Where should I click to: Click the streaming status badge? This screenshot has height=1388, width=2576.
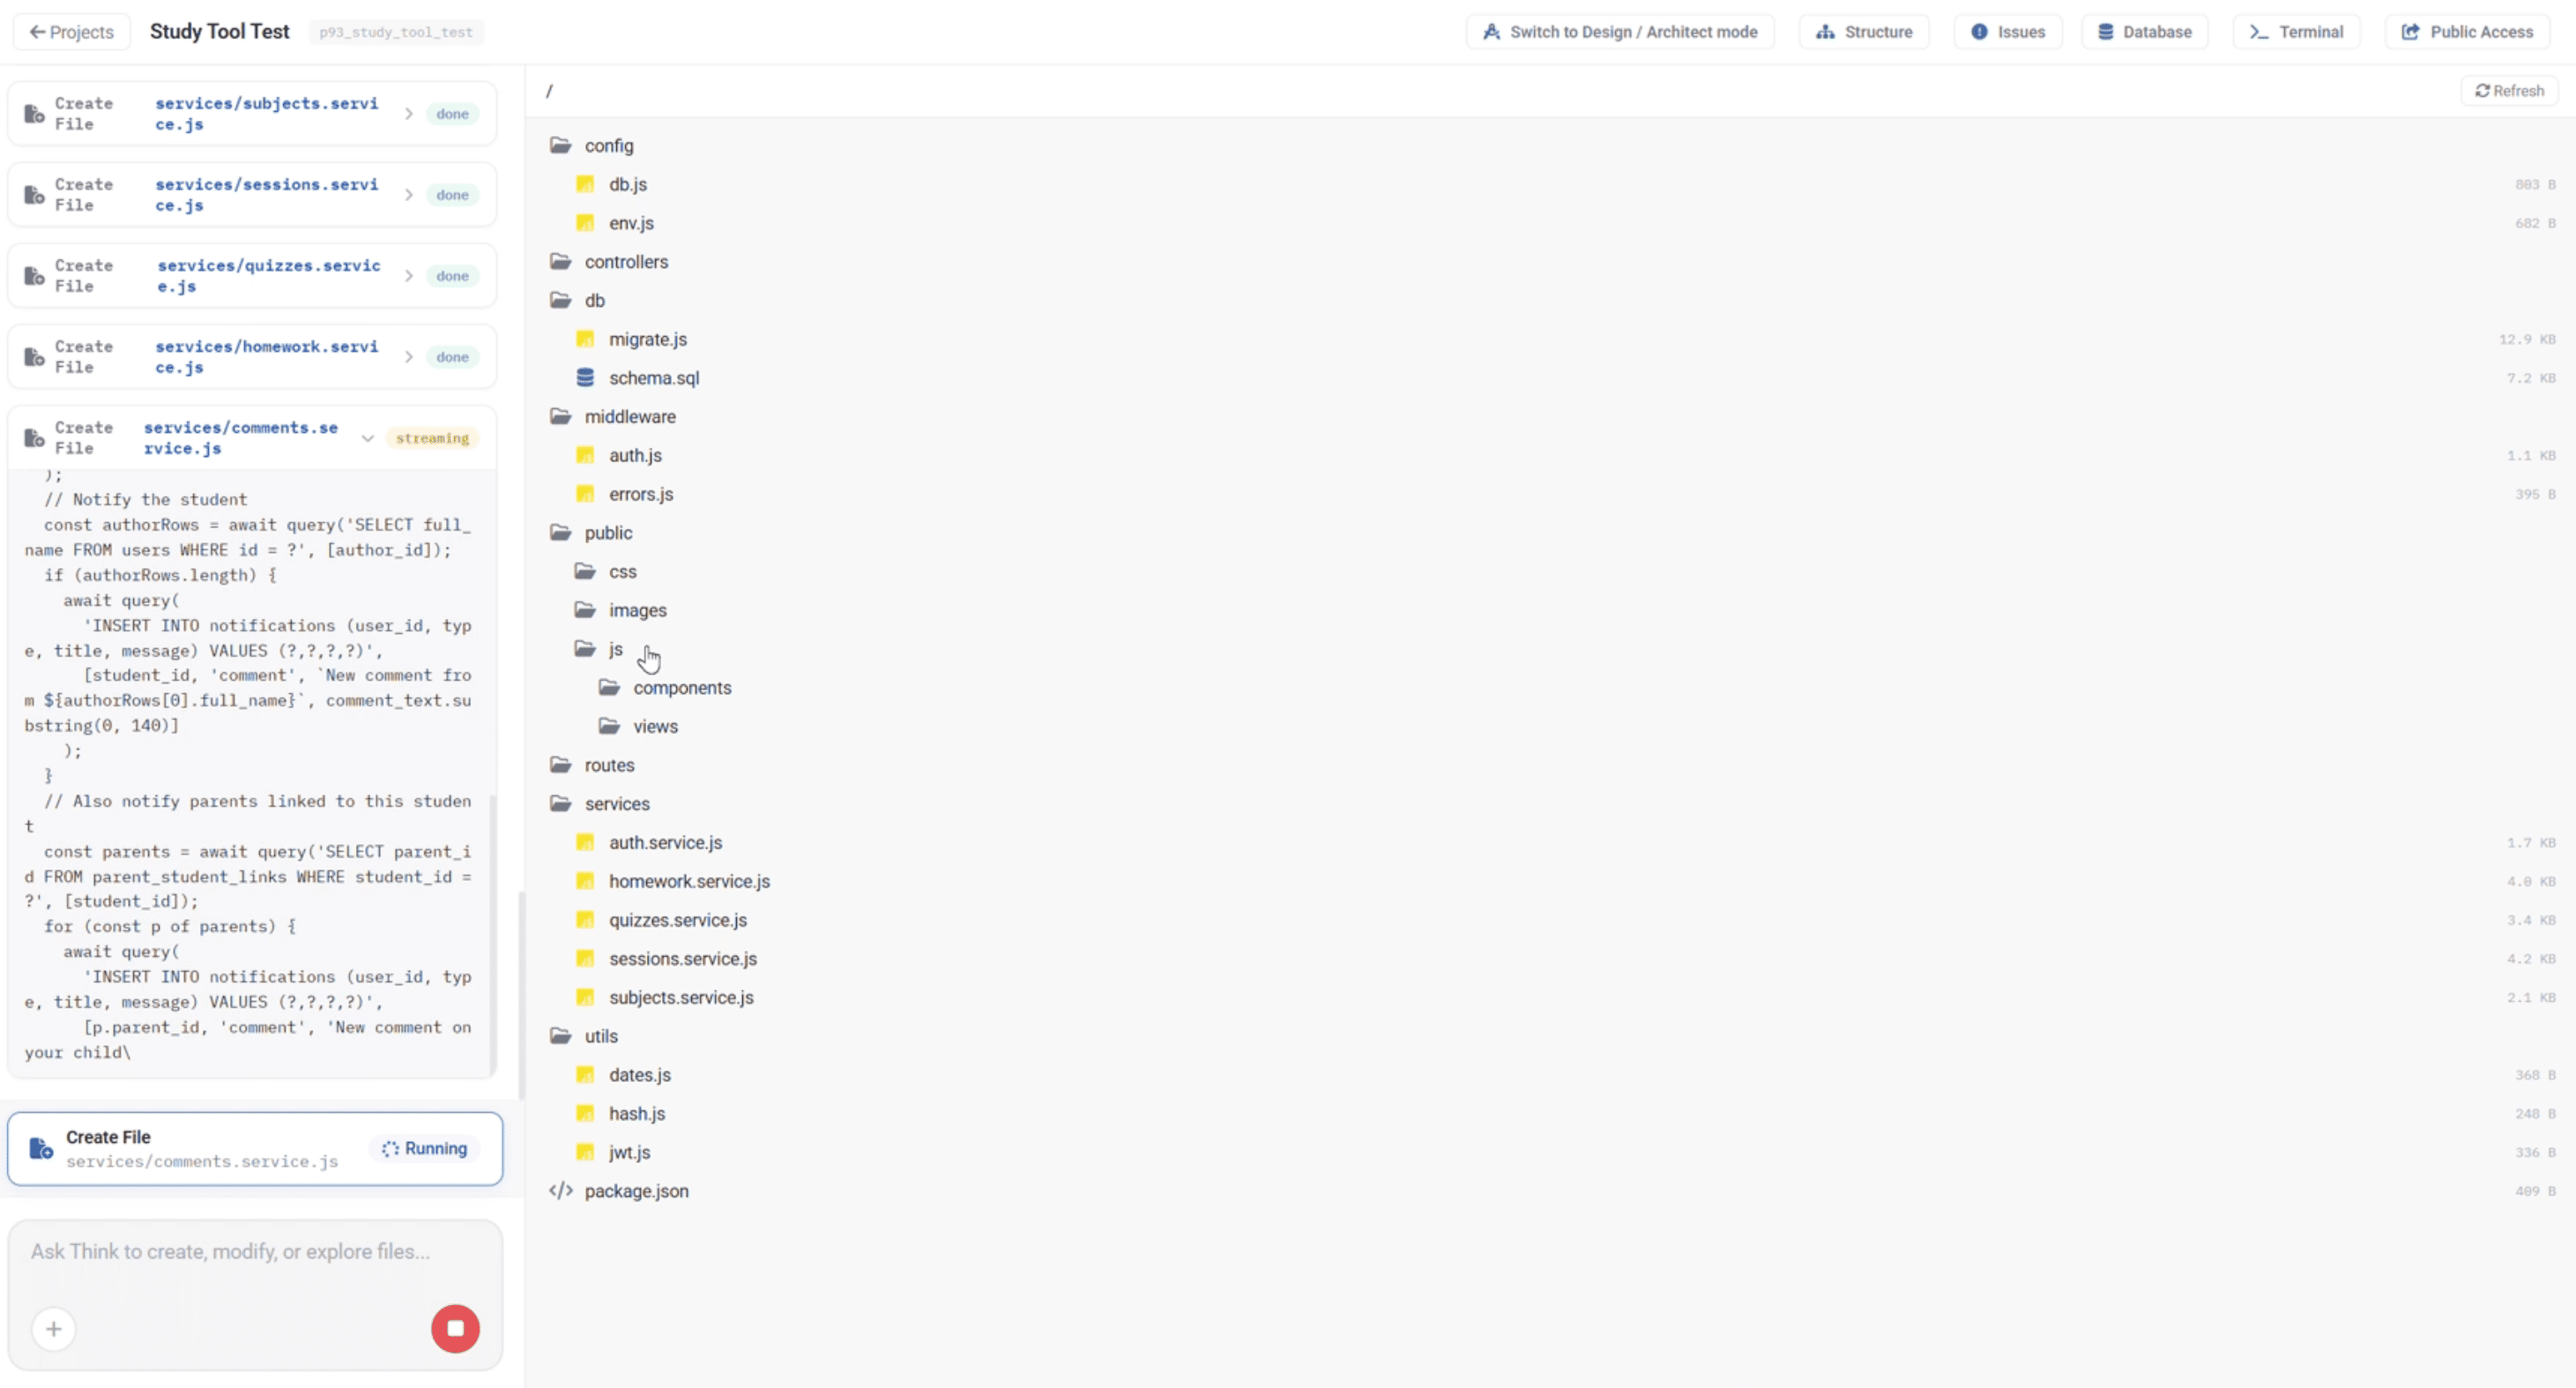[432, 438]
